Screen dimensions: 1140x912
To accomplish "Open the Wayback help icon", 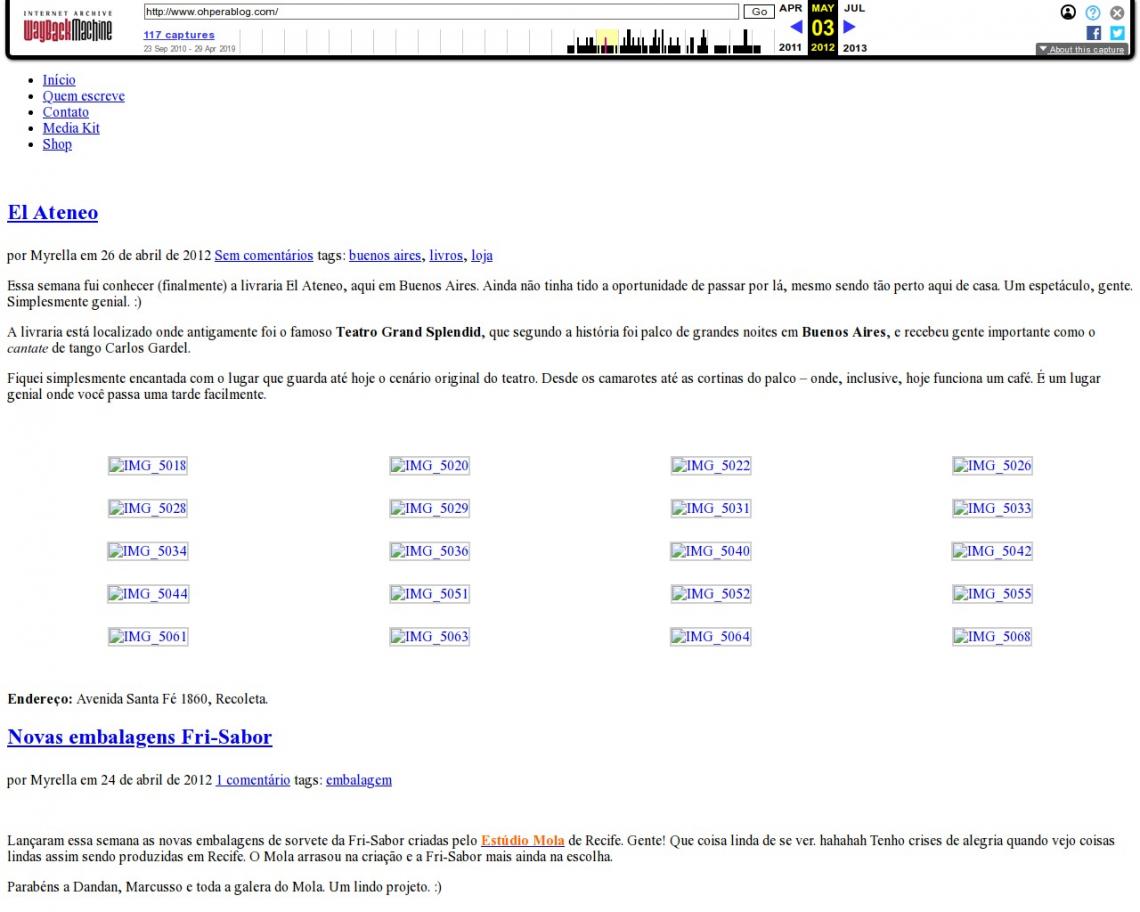I will click(x=1093, y=12).
